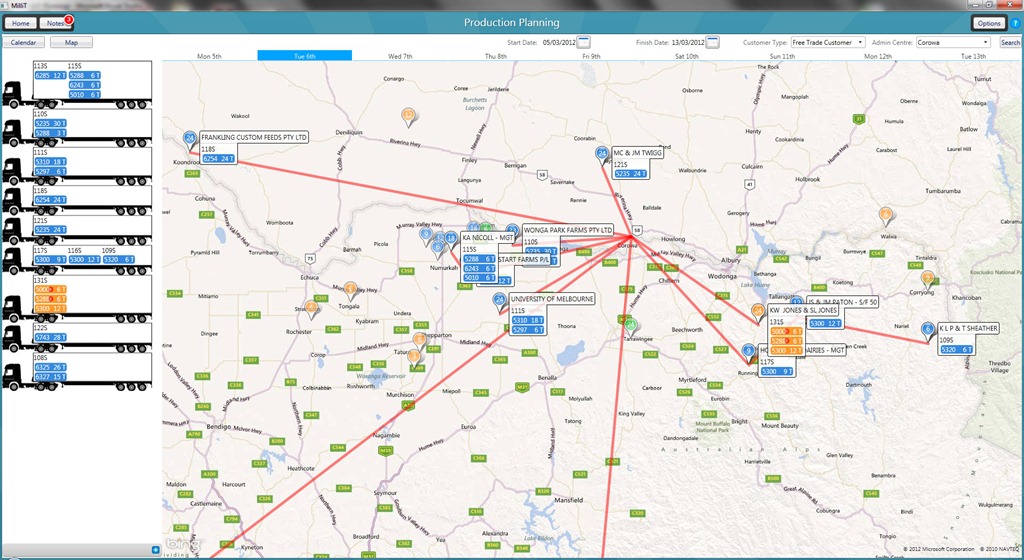This screenshot has height=560, width=1024.
Task: Click the blue help question mark icon
Action: 1014,22
